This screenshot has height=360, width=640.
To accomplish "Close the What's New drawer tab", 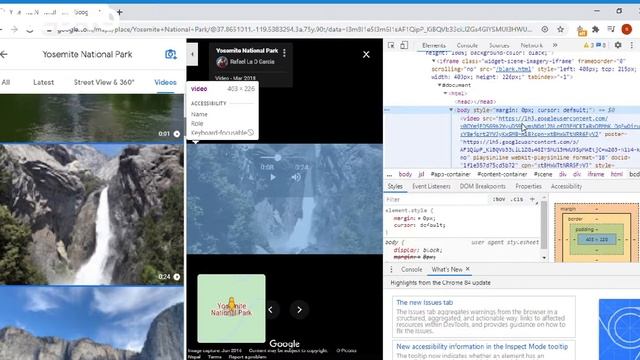I will tap(468, 269).
